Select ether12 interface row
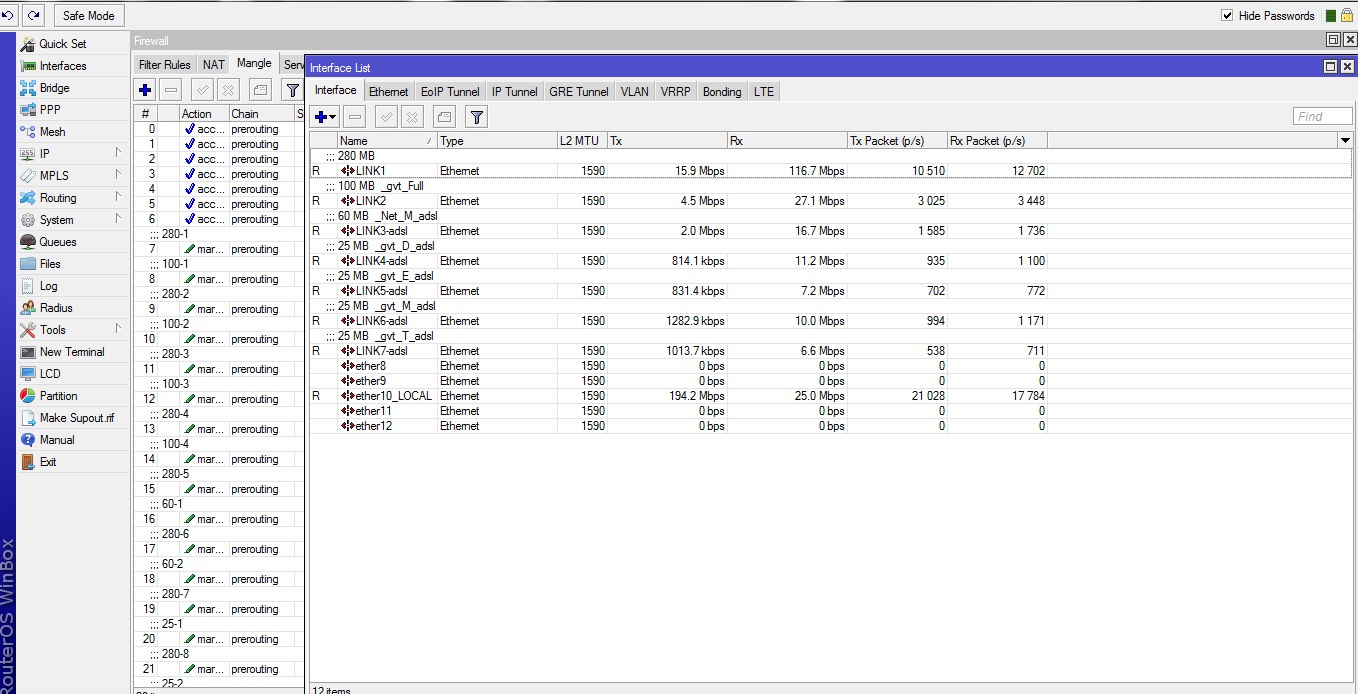This screenshot has height=694, width=1358. coord(830,426)
